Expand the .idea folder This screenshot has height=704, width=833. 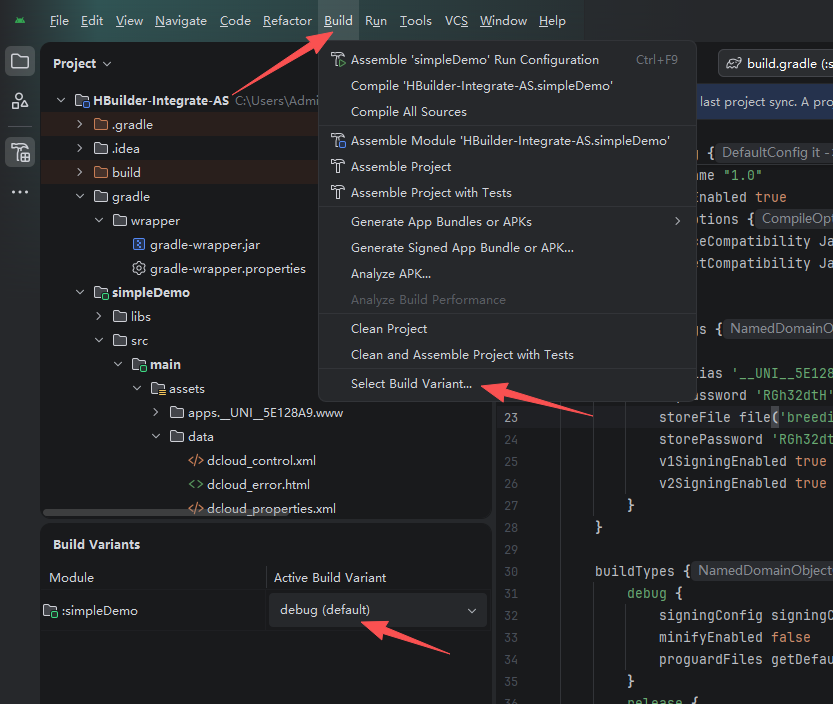click(x=80, y=148)
